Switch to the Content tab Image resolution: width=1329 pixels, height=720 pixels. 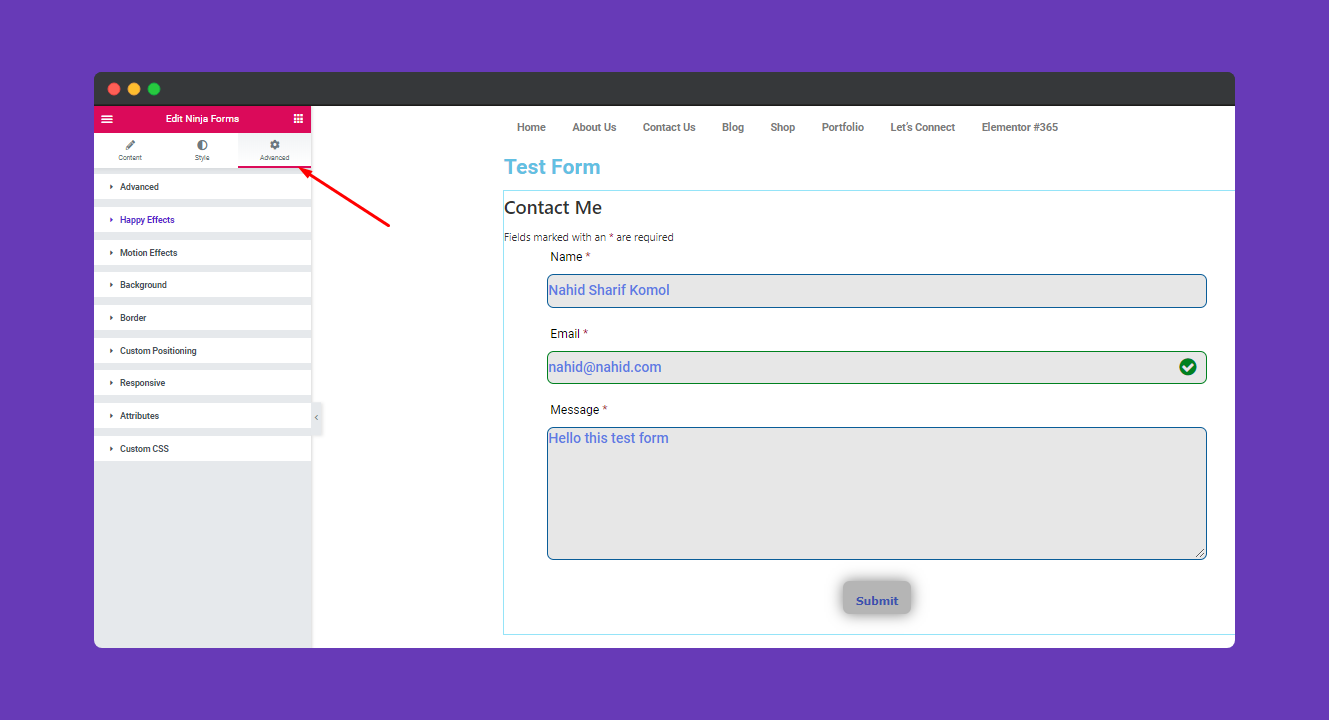click(130, 150)
